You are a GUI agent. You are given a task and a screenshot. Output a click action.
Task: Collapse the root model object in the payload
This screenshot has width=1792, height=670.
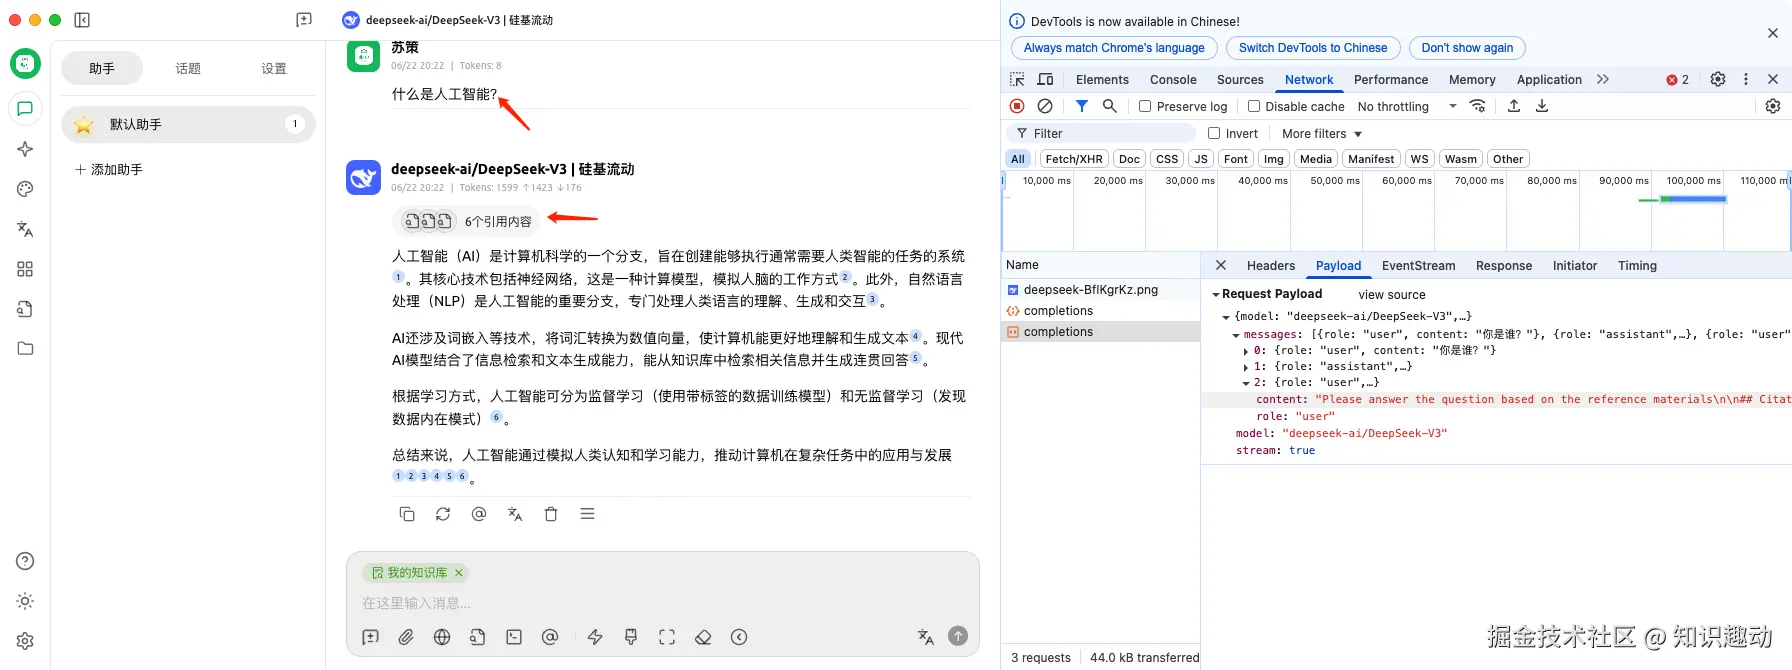[x=1226, y=317]
